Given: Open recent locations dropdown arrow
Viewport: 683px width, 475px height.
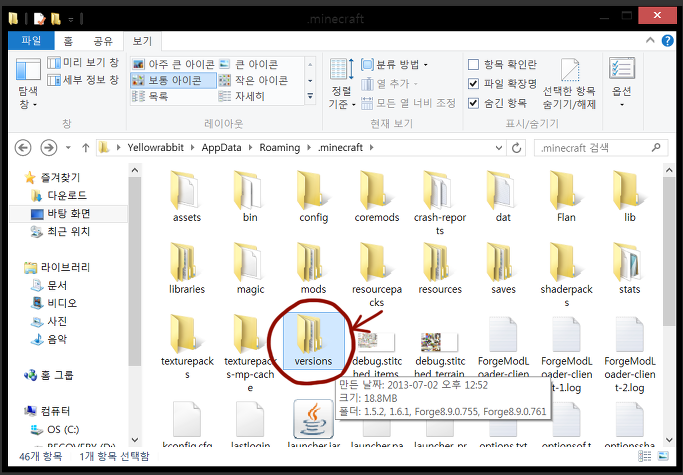Looking at the screenshot, I should click(68, 148).
